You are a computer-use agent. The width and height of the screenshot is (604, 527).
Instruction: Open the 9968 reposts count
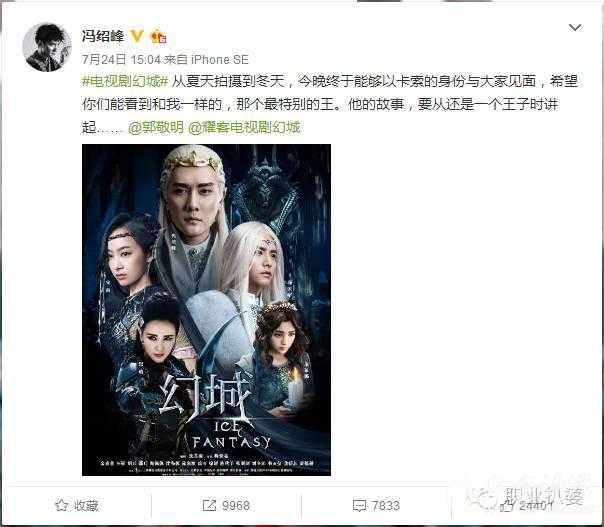tap(236, 505)
